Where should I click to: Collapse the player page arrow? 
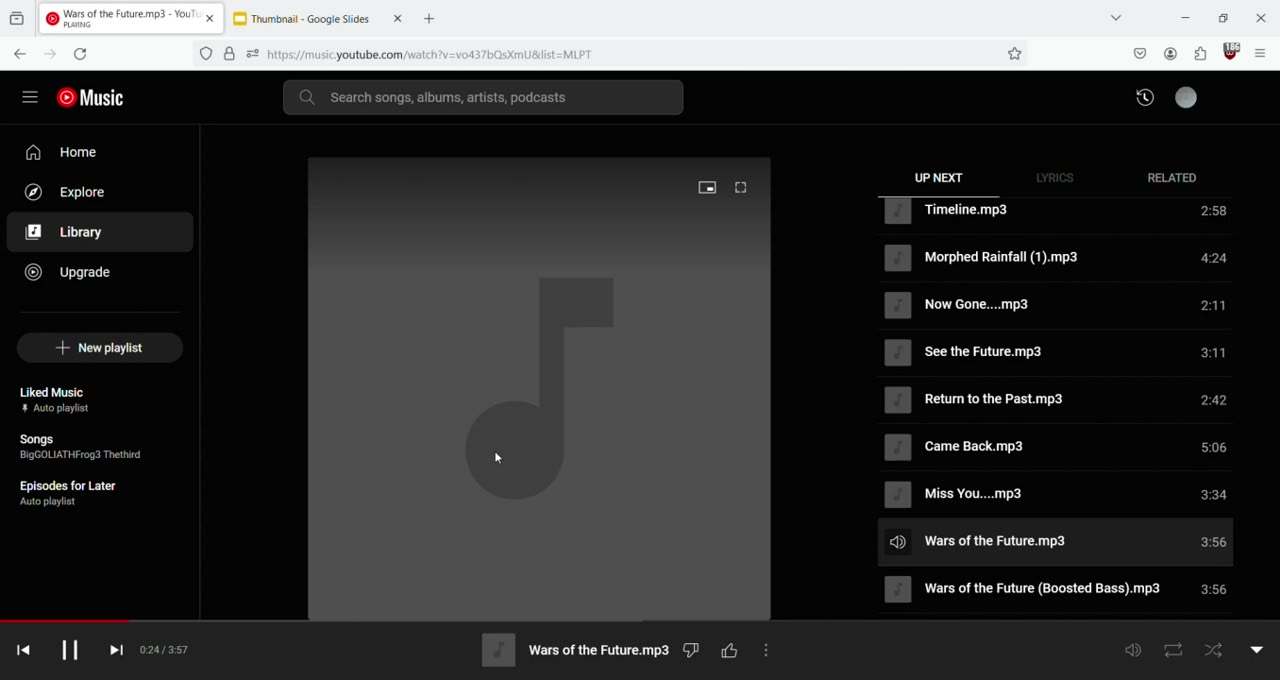pyautogui.click(x=1257, y=650)
